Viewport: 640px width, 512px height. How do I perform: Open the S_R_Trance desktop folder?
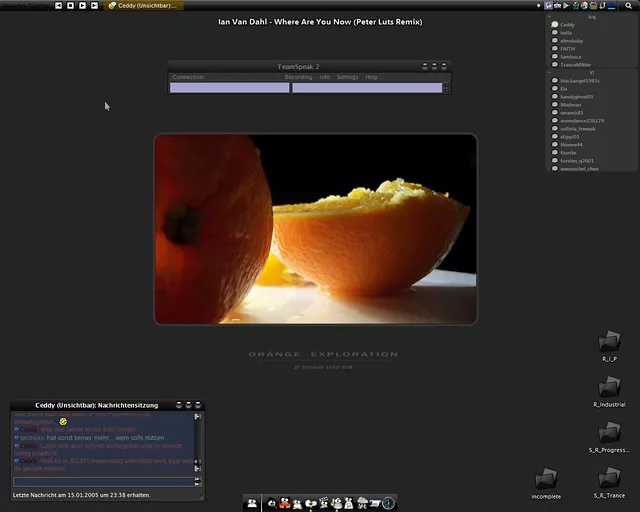point(609,482)
